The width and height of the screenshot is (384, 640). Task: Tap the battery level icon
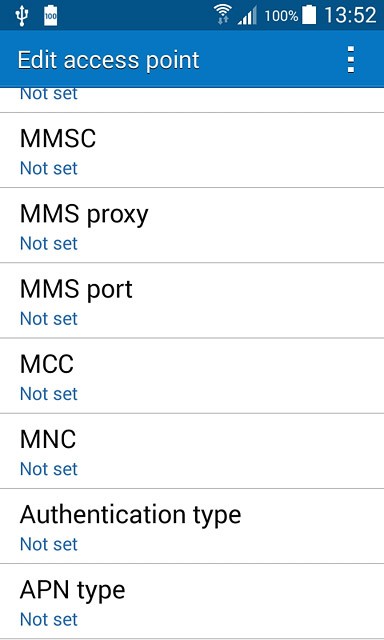tap(309, 16)
